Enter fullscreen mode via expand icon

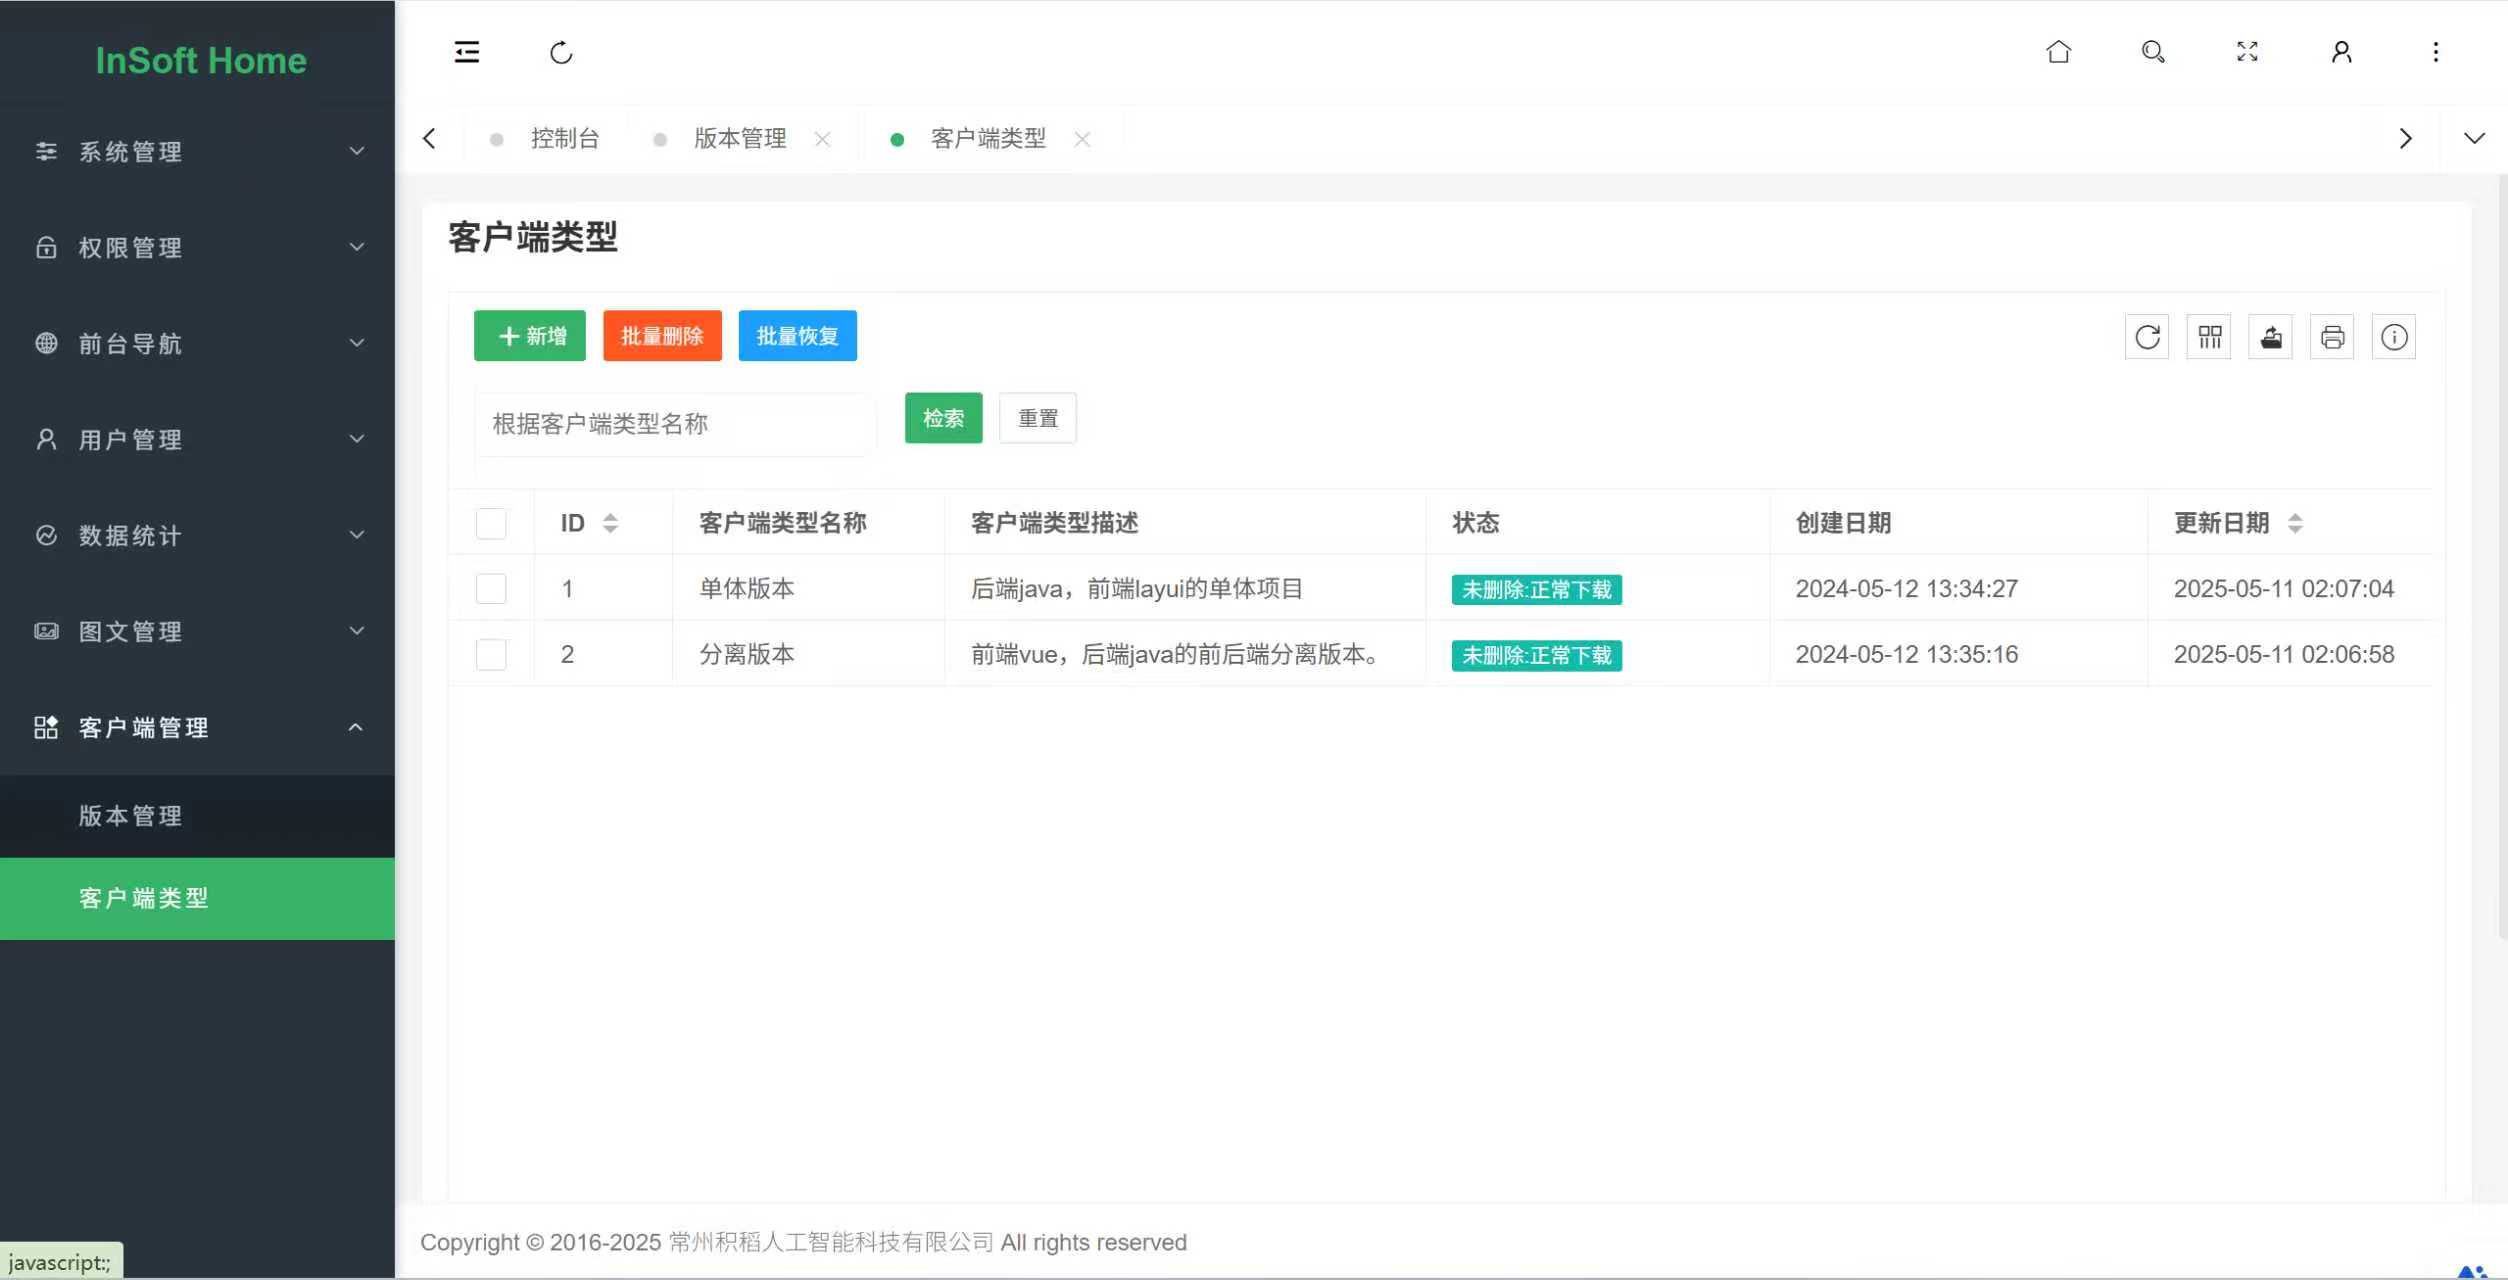(2246, 52)
